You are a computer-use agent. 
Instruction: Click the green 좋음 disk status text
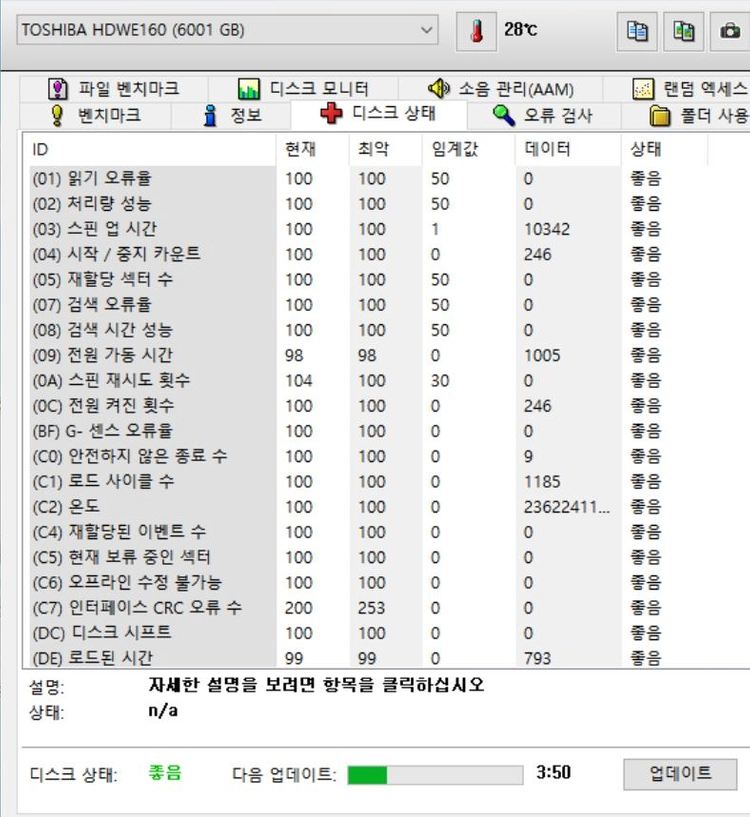pyautogui.click(x=165, y=773)
